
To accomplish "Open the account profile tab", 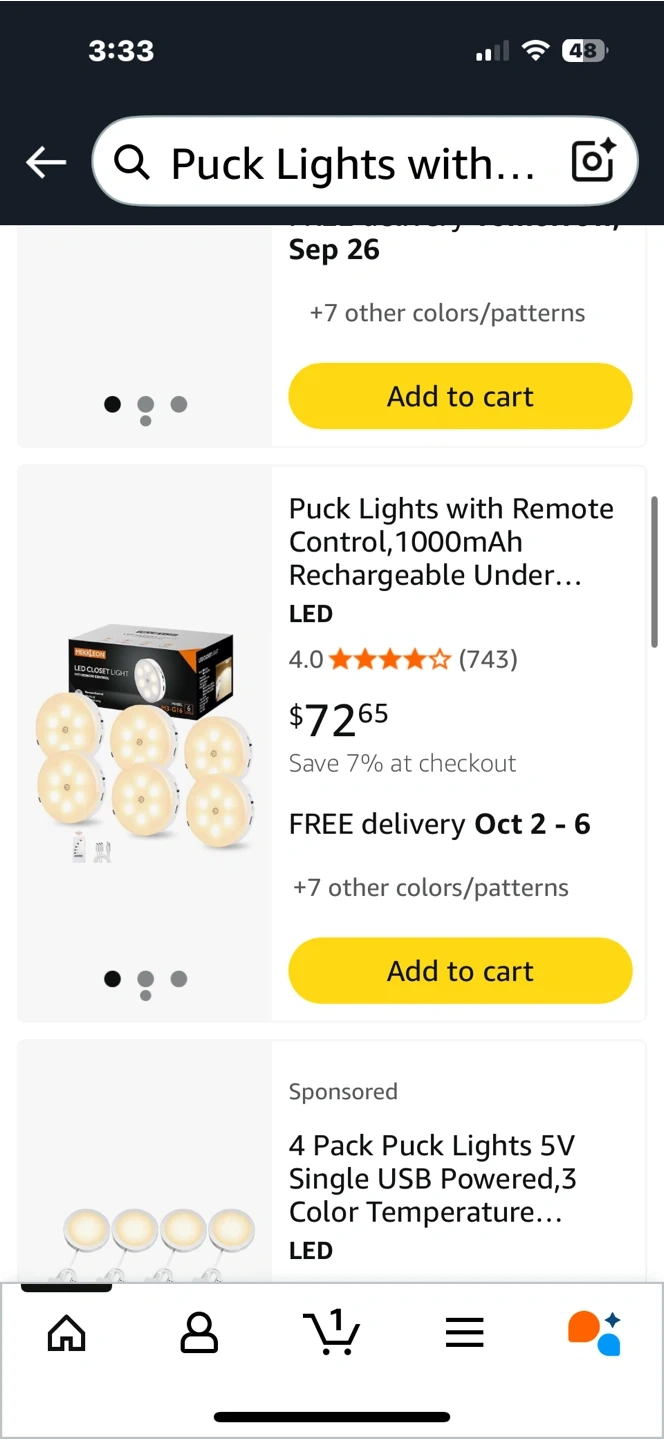I will pos(199,1332).
